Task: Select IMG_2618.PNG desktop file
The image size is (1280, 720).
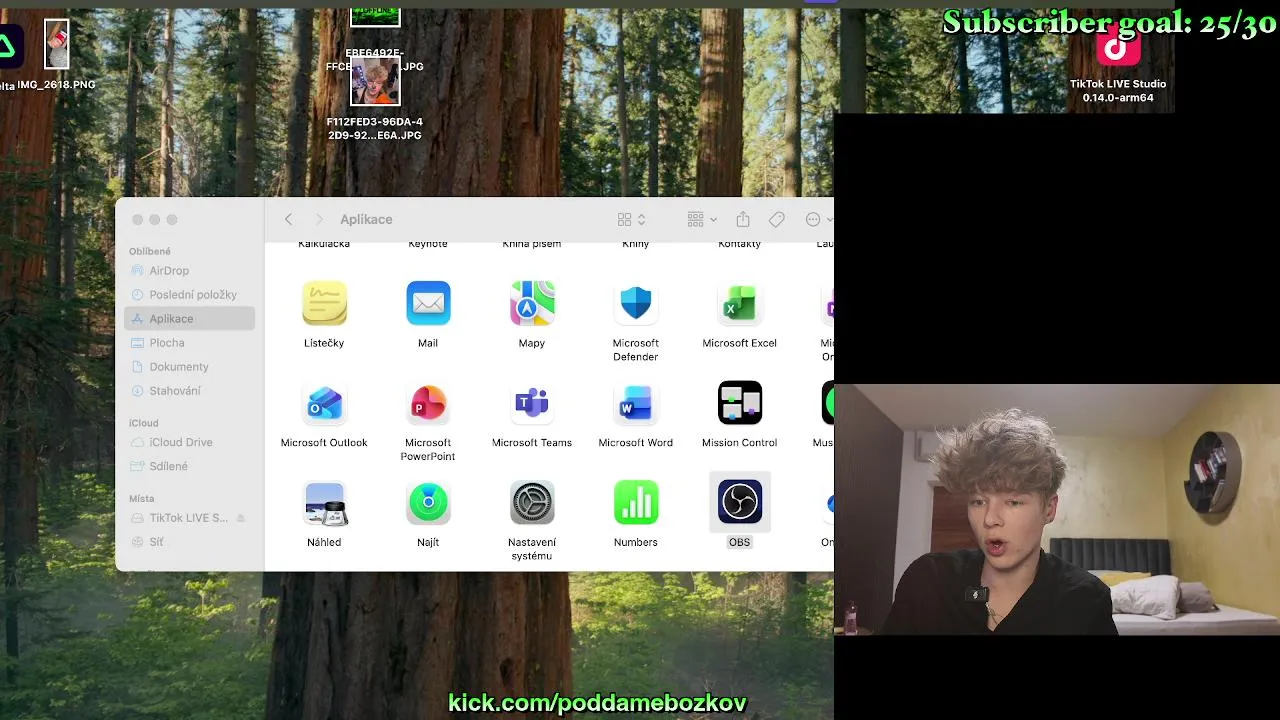Action: (x=57, y=44)
